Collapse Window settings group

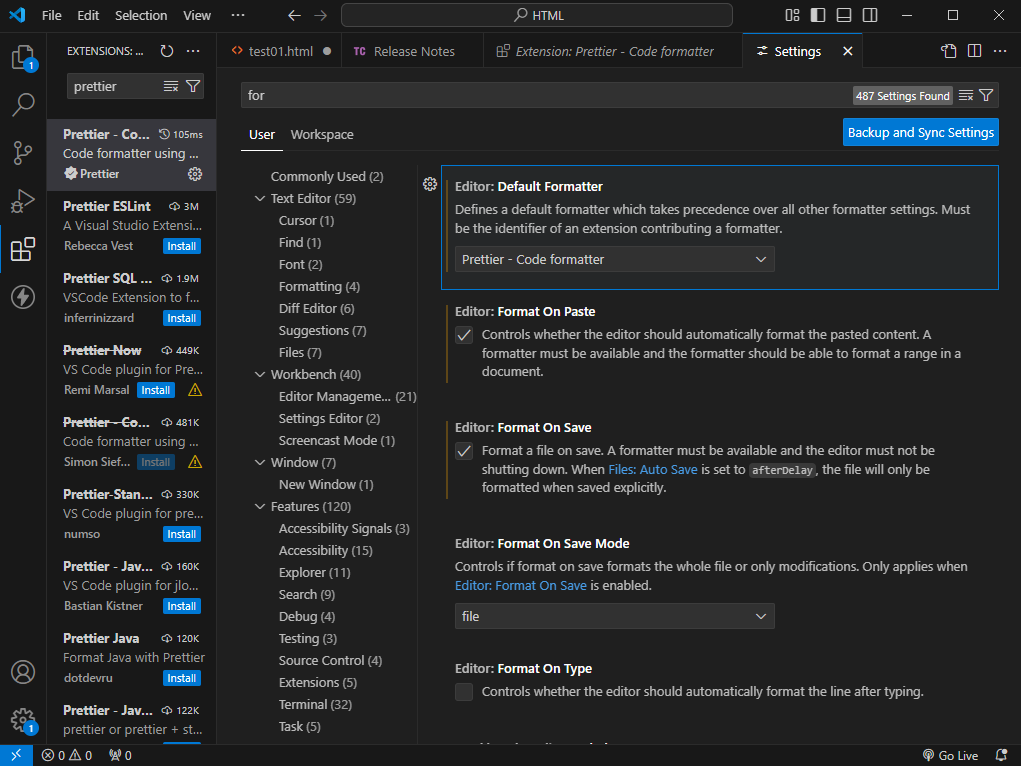pos(260,462)
